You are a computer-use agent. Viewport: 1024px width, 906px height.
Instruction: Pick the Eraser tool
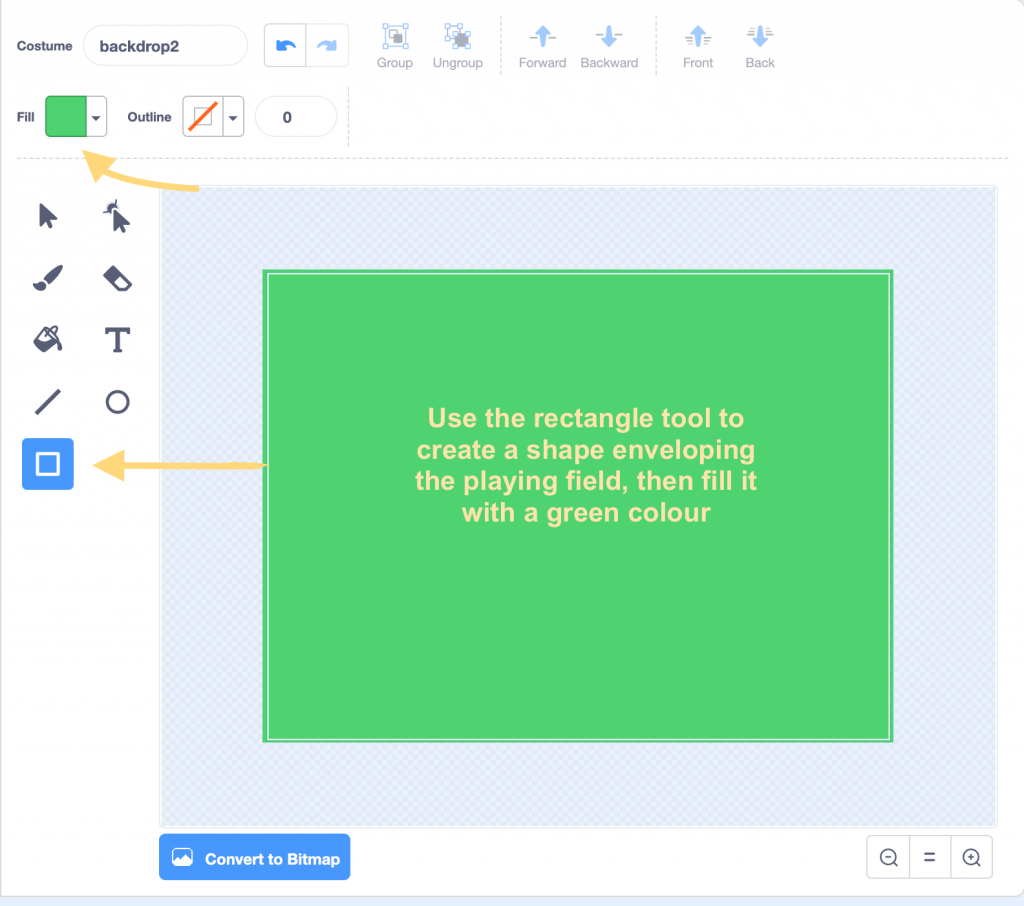pyautogui.click(x=118, y=278)
